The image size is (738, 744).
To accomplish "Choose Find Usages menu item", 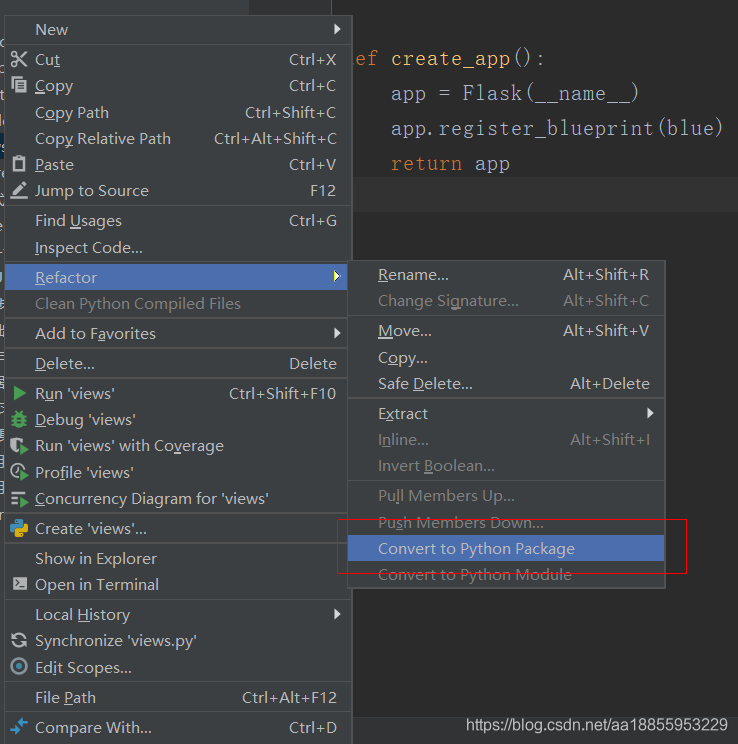I will pos(178,221).
